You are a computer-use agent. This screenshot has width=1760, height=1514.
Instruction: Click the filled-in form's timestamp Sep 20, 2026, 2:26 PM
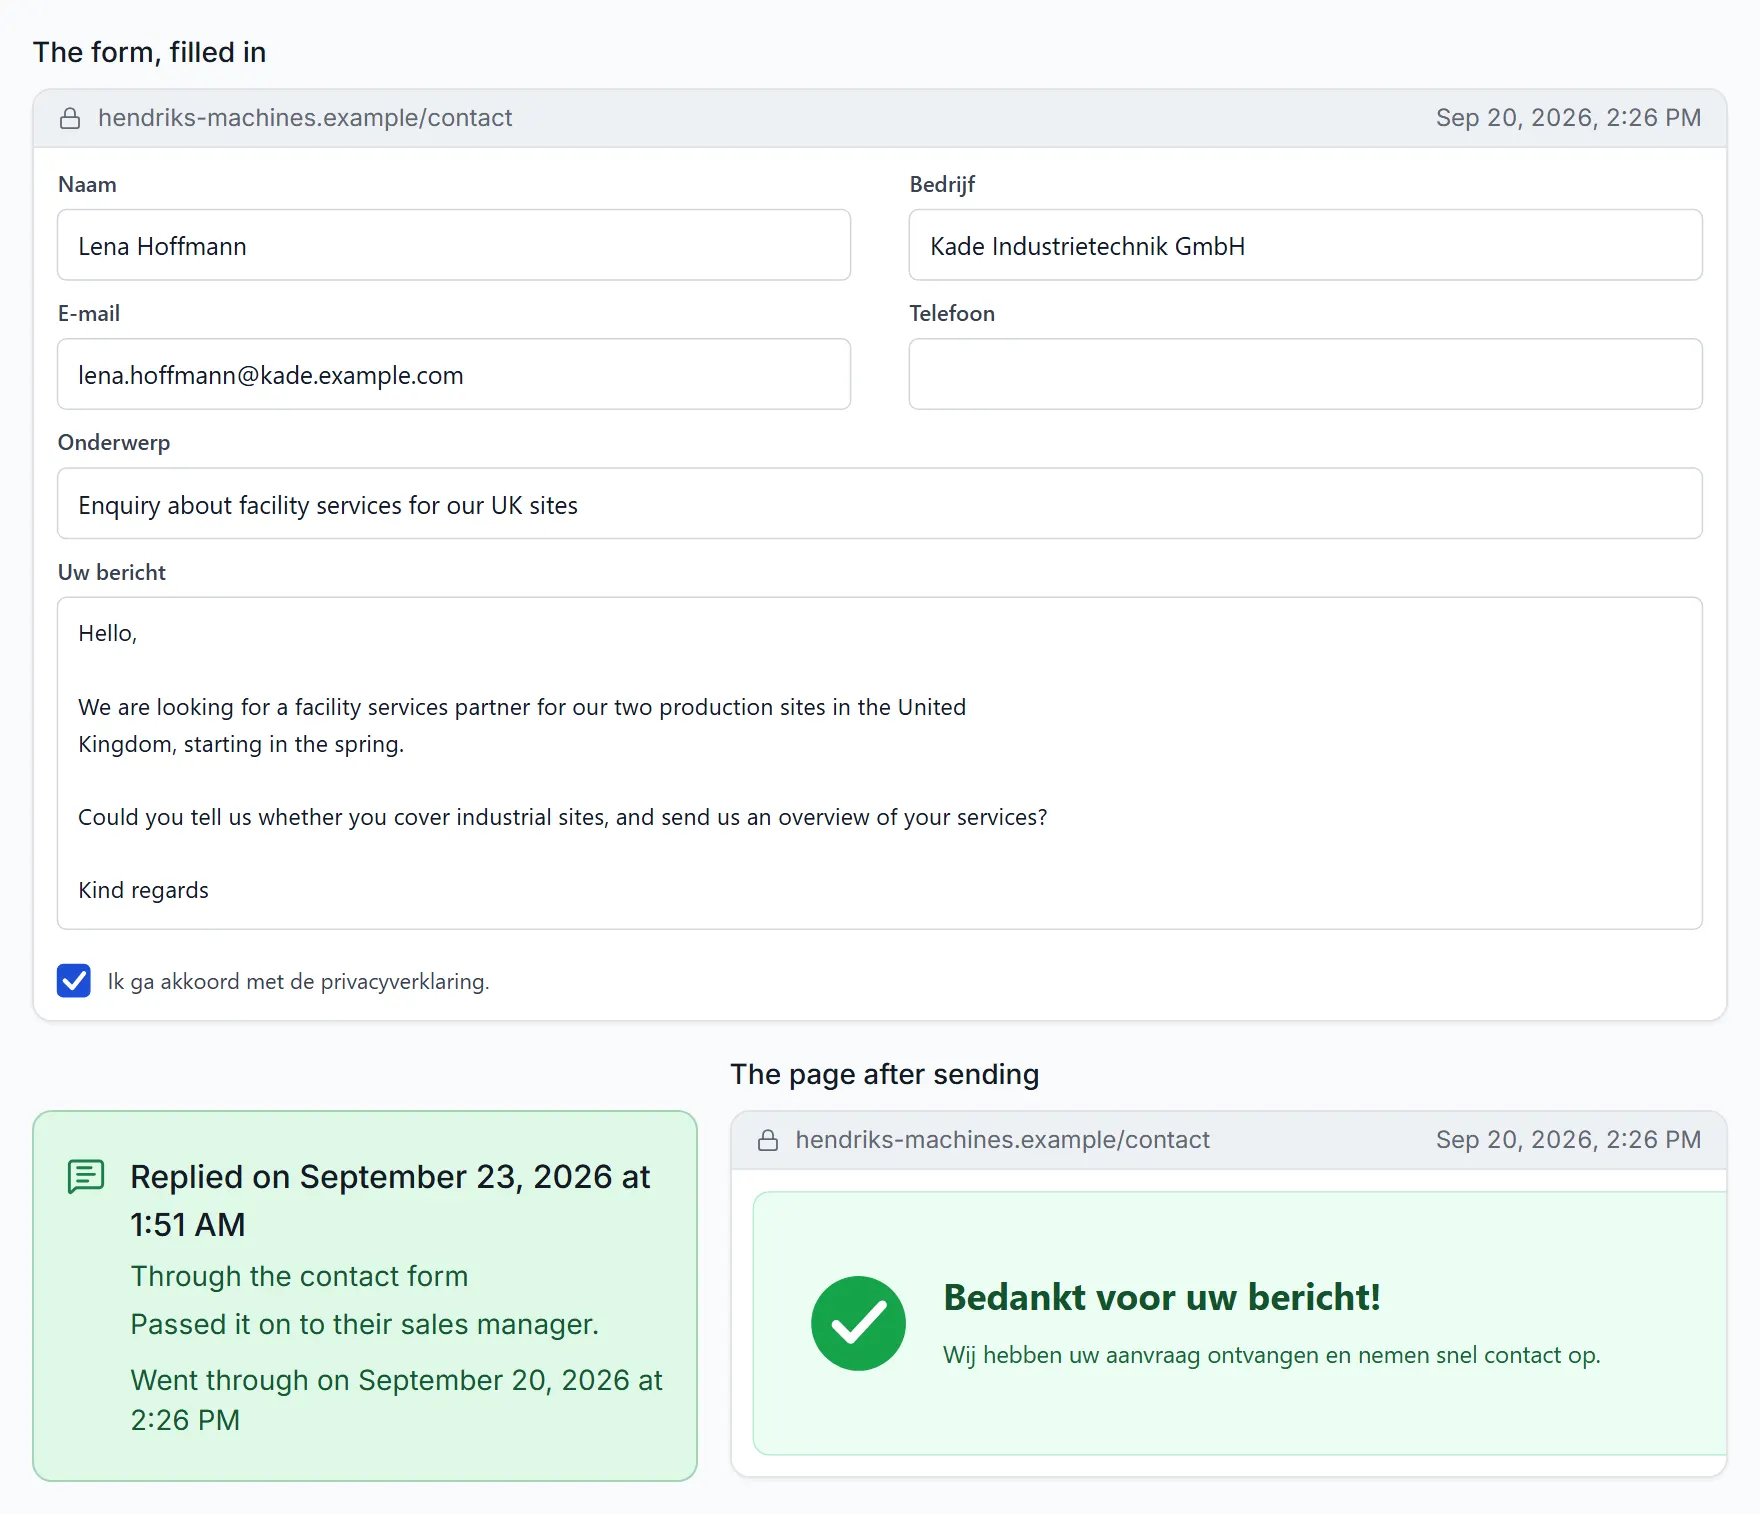click(1568, 118)
